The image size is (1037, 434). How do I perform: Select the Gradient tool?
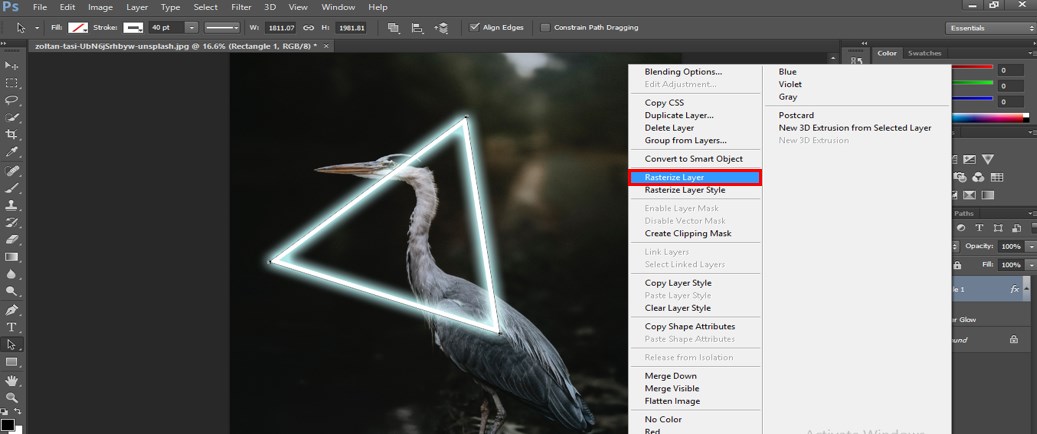pyautogui.click(x=11, y=257)
